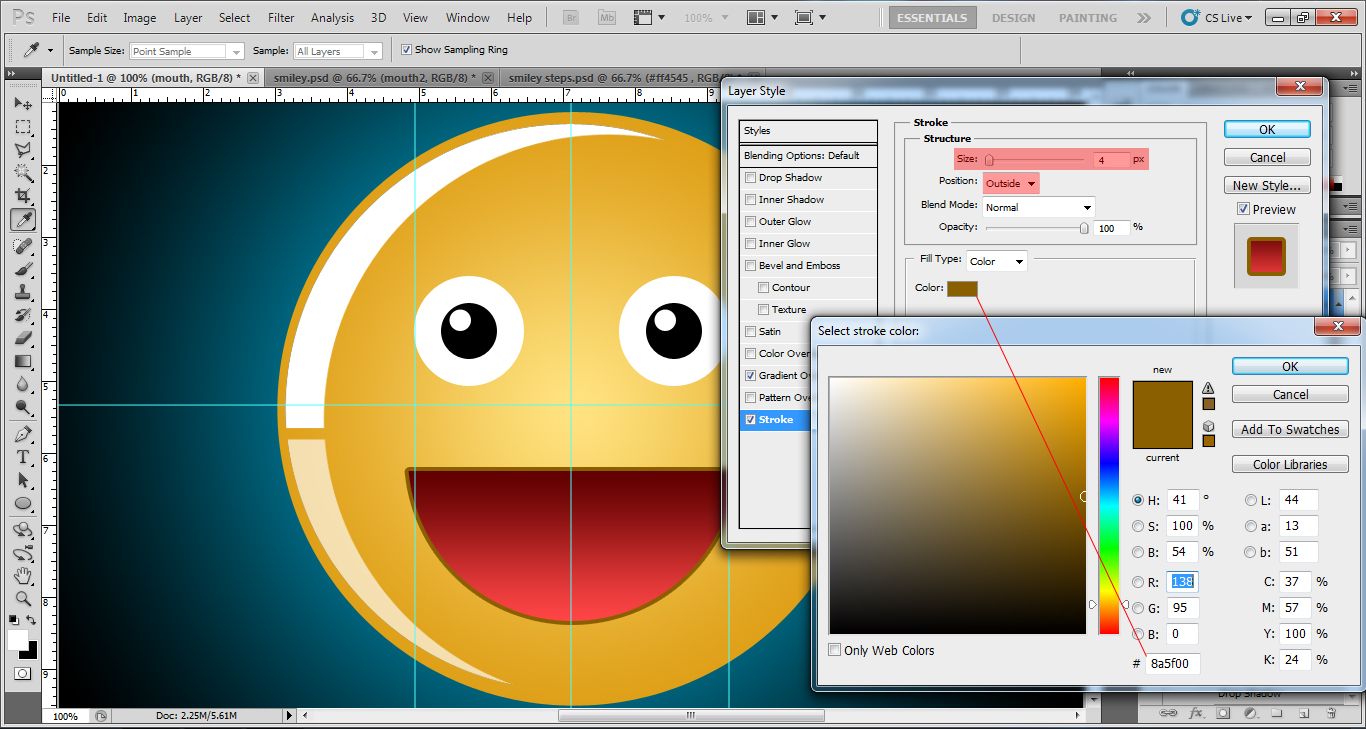1366x729 pixels.
Task: Select the Pen tool
Action: coord(22,433)
